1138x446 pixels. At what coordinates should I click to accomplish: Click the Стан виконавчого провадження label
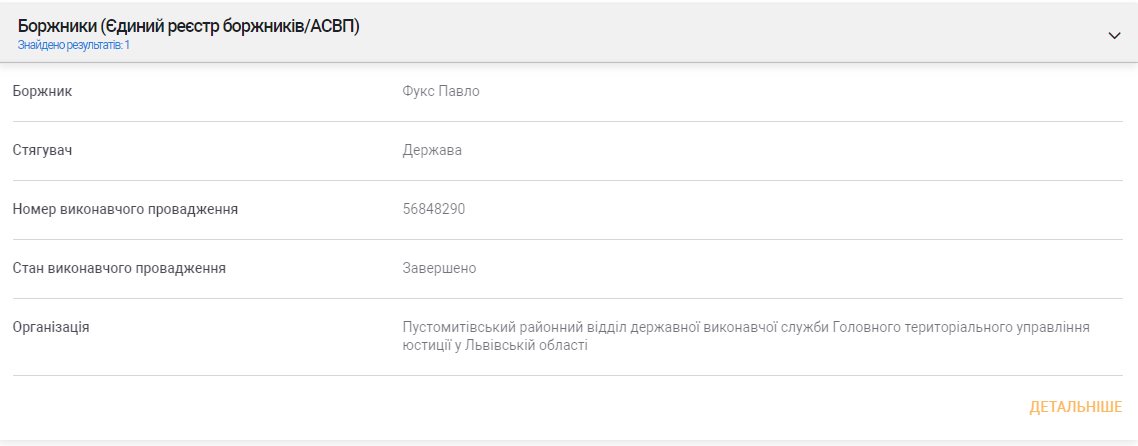pyautogui.click(x=119, y=268)
